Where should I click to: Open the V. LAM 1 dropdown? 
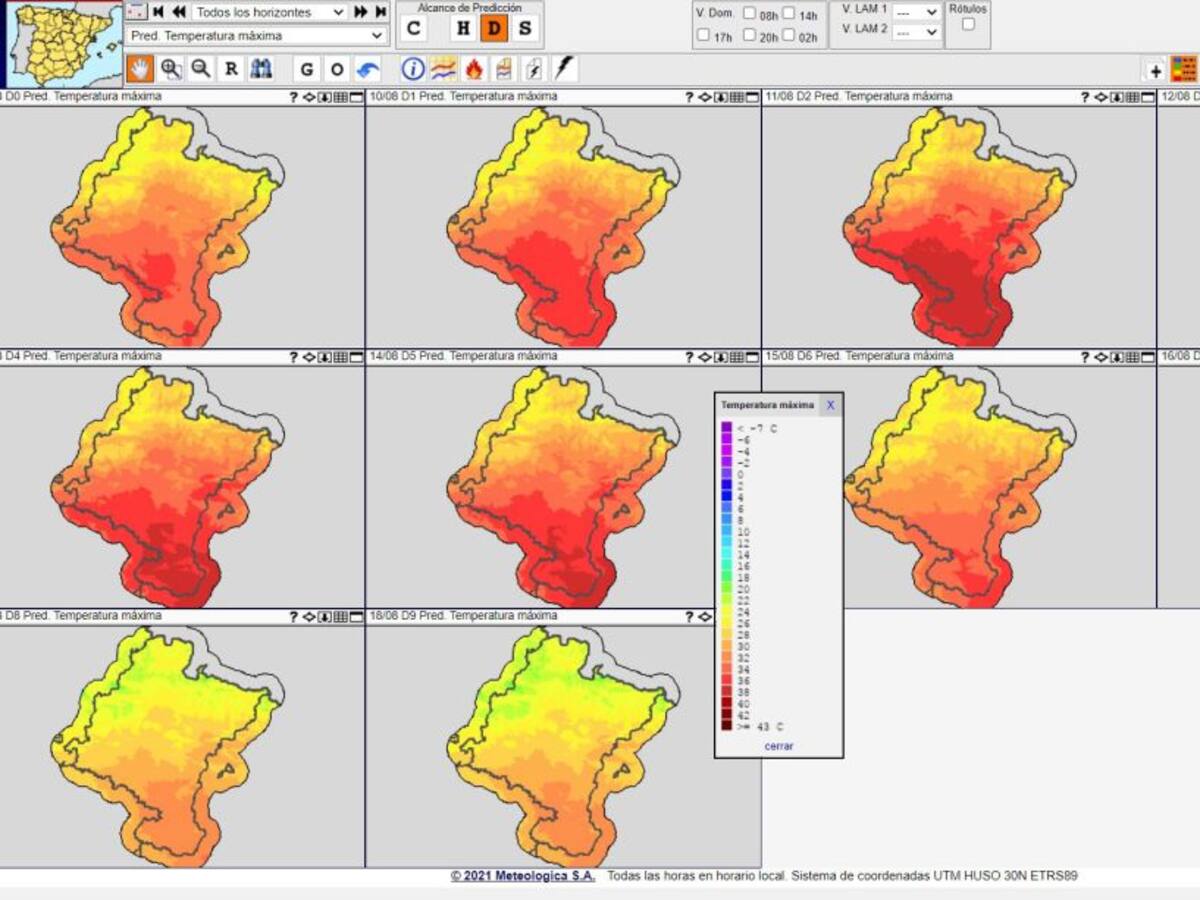(x=916, y=11)
